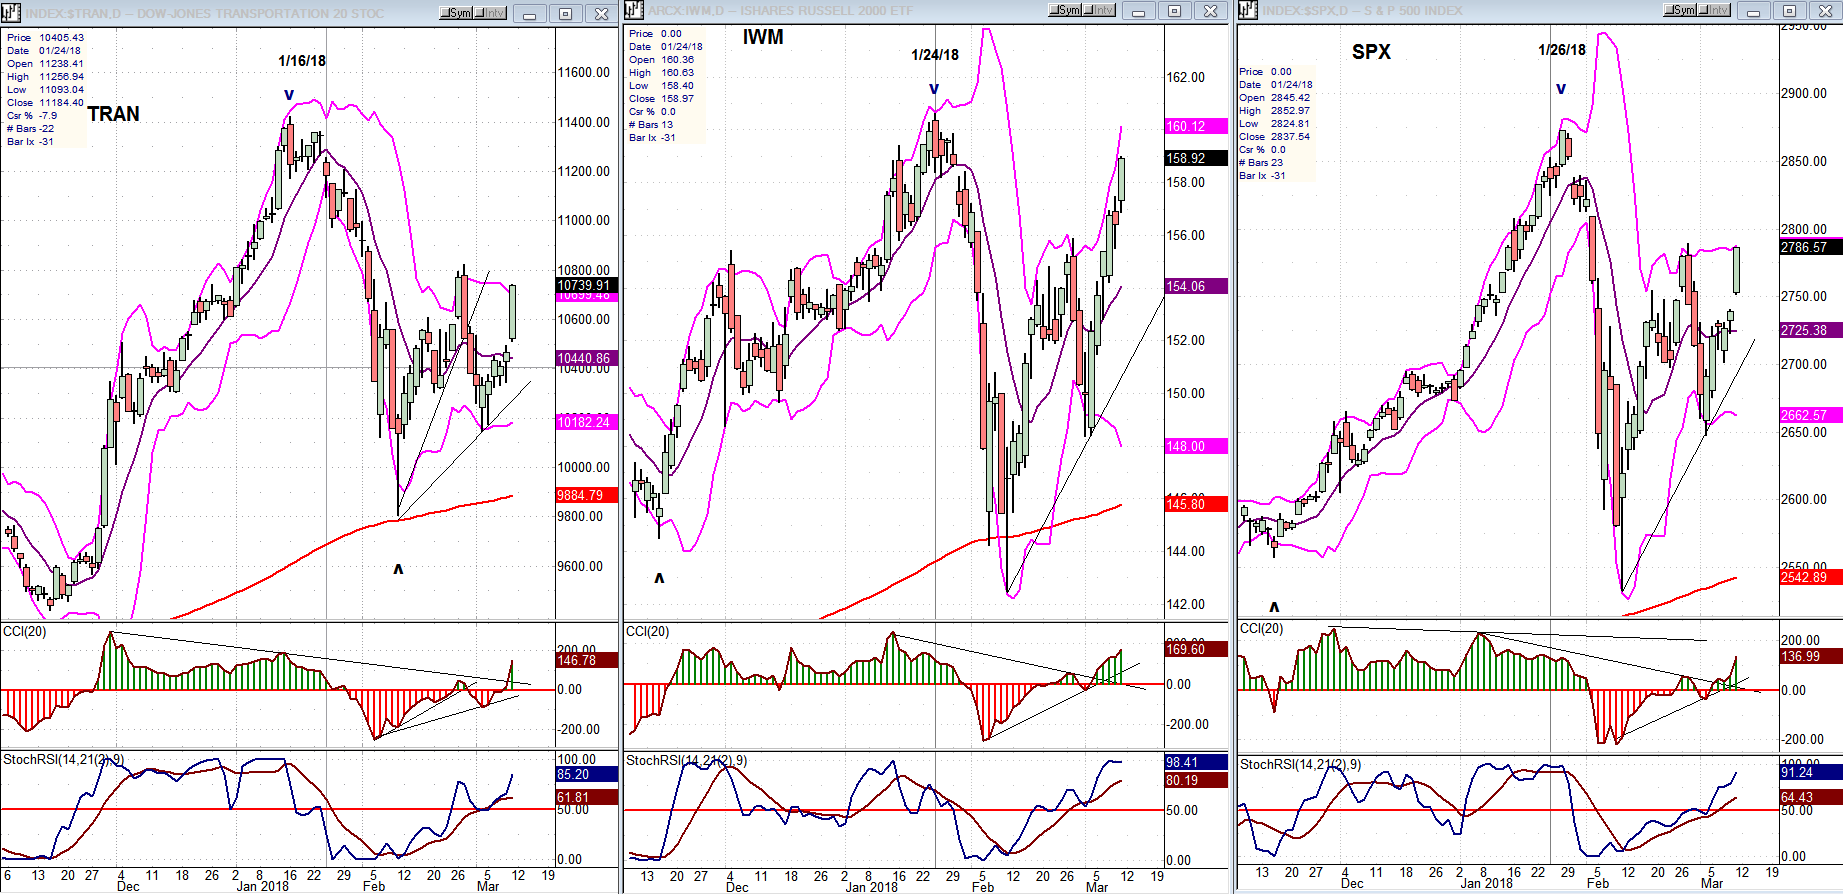Toggle Intv link on SPX chart
The width and height of the screenshot is (1843, 894).
click(1715, 10)
